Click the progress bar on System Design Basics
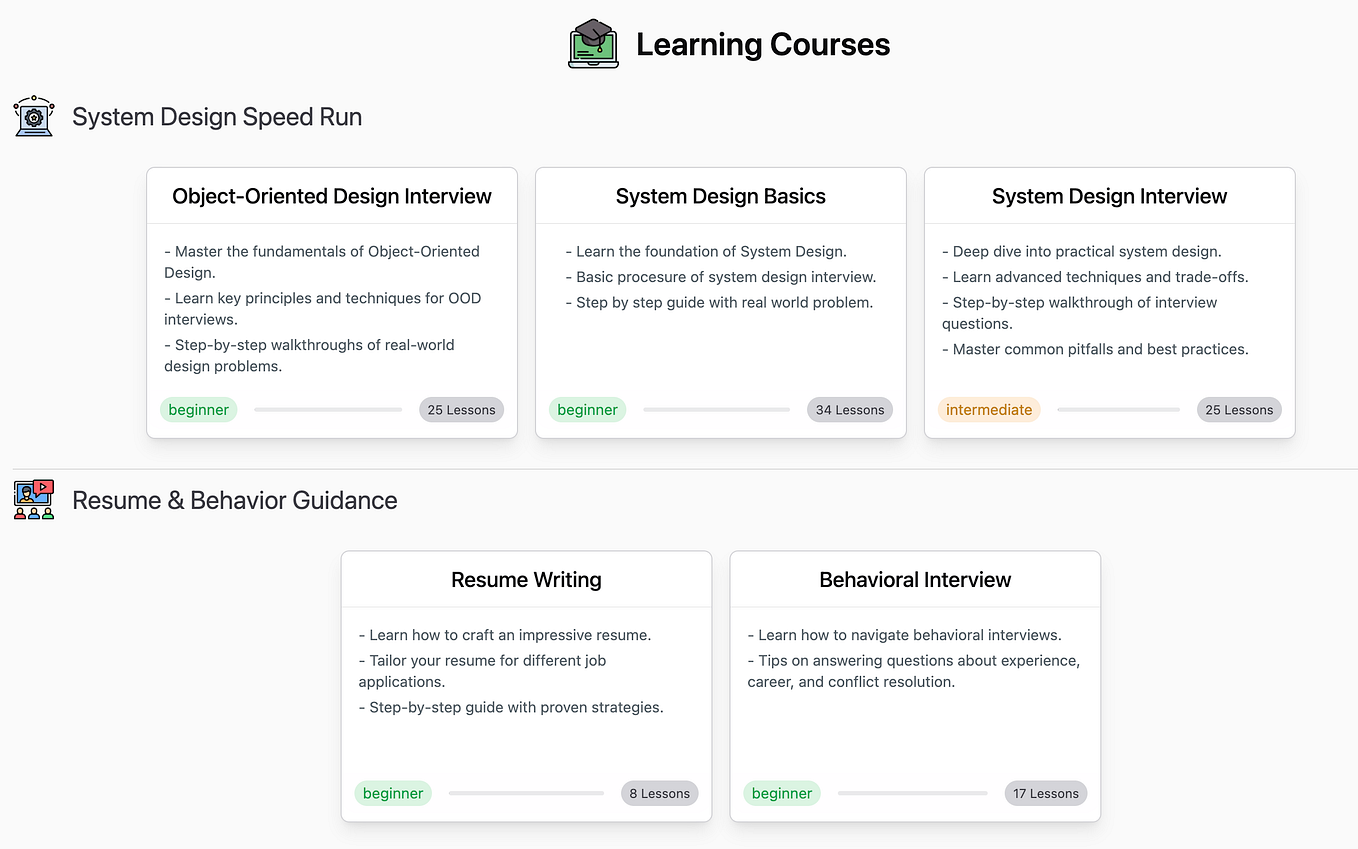Viewport: 1358px width, 849px height. click(716, 409)
